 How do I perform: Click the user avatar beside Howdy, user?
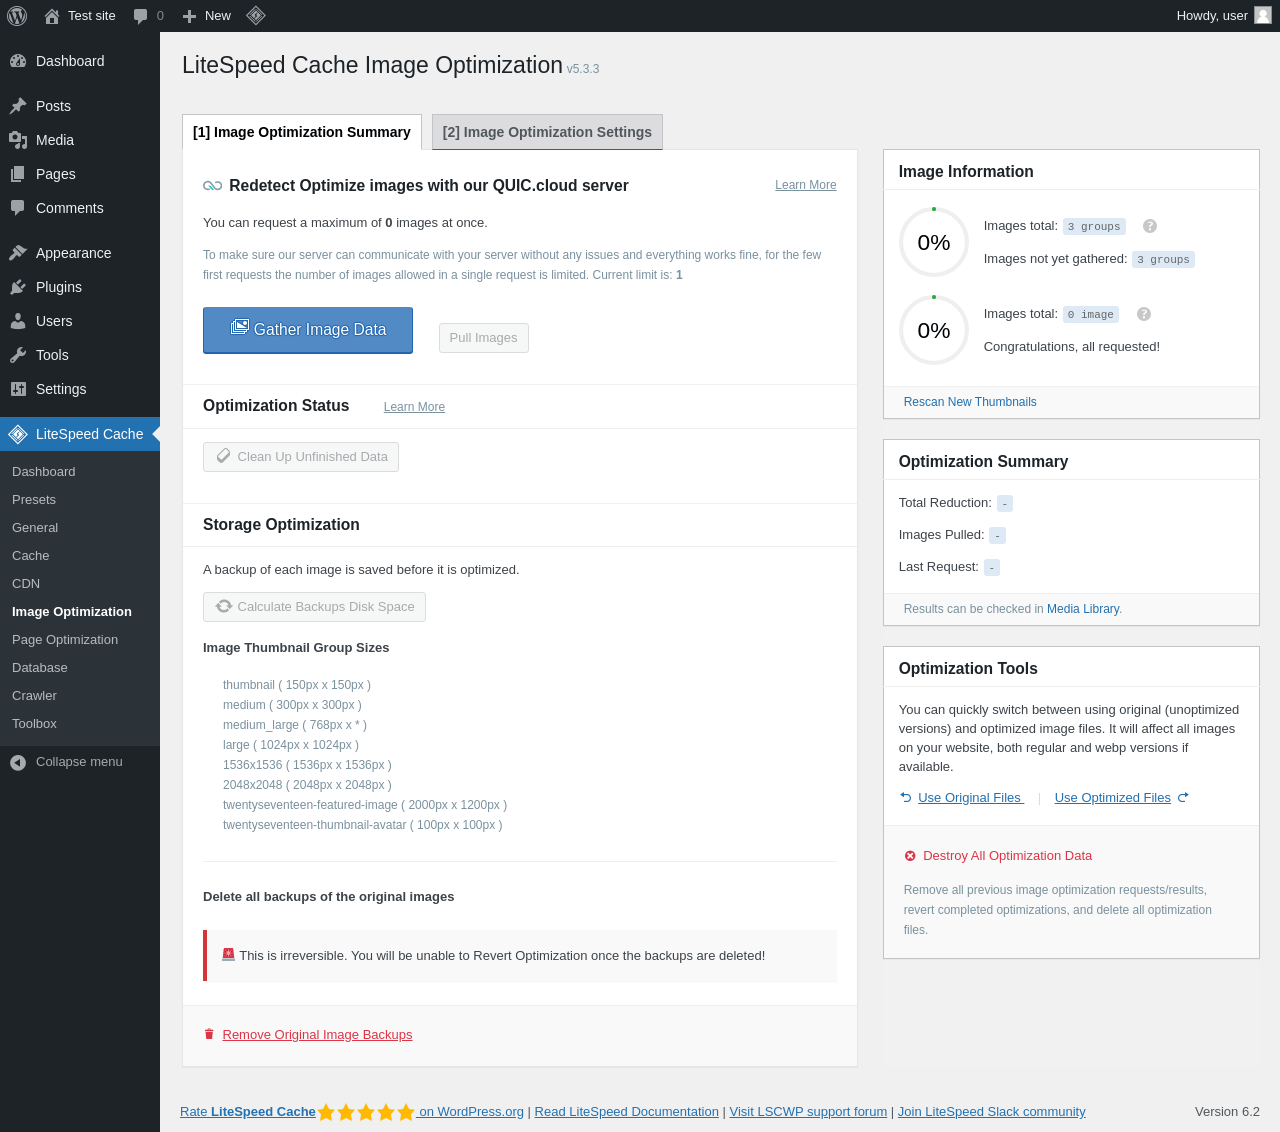(x=1263, y=15)
